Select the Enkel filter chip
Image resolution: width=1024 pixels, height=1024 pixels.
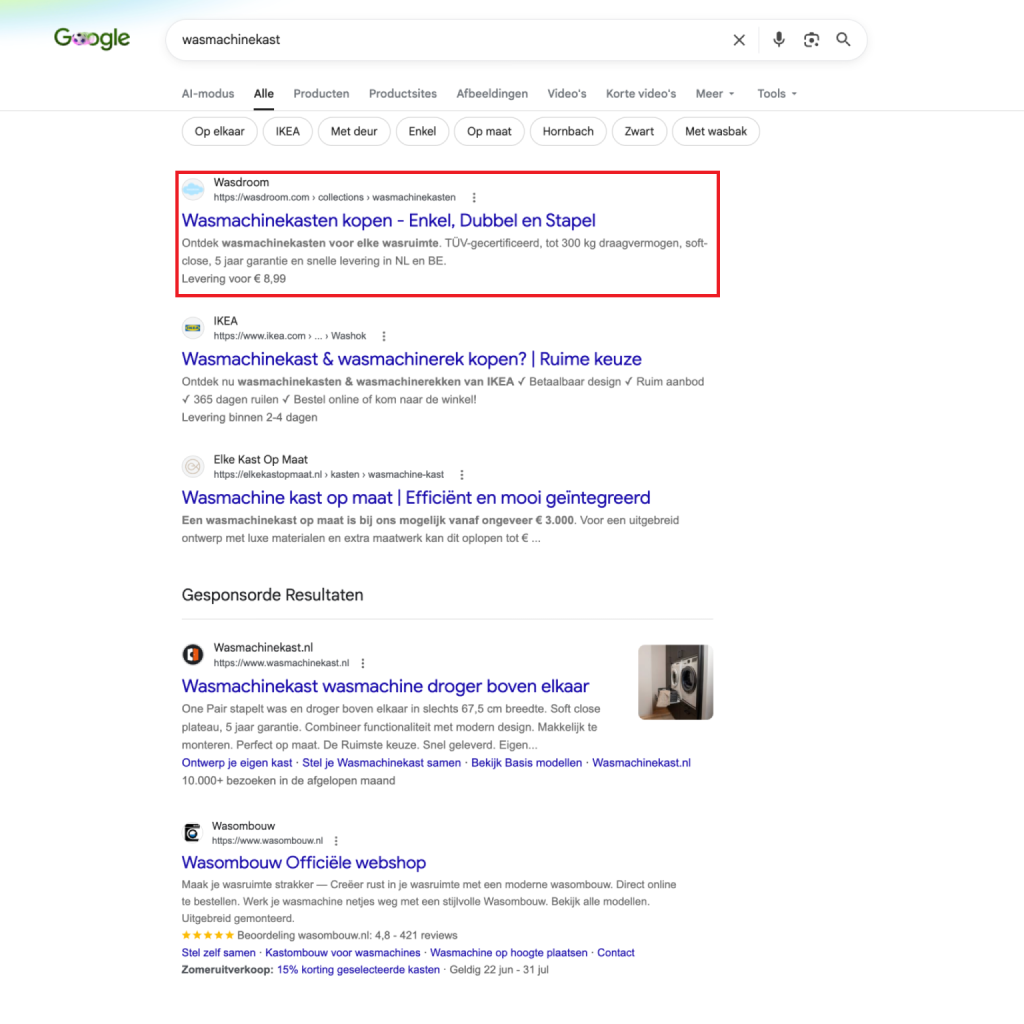(422, 131)
